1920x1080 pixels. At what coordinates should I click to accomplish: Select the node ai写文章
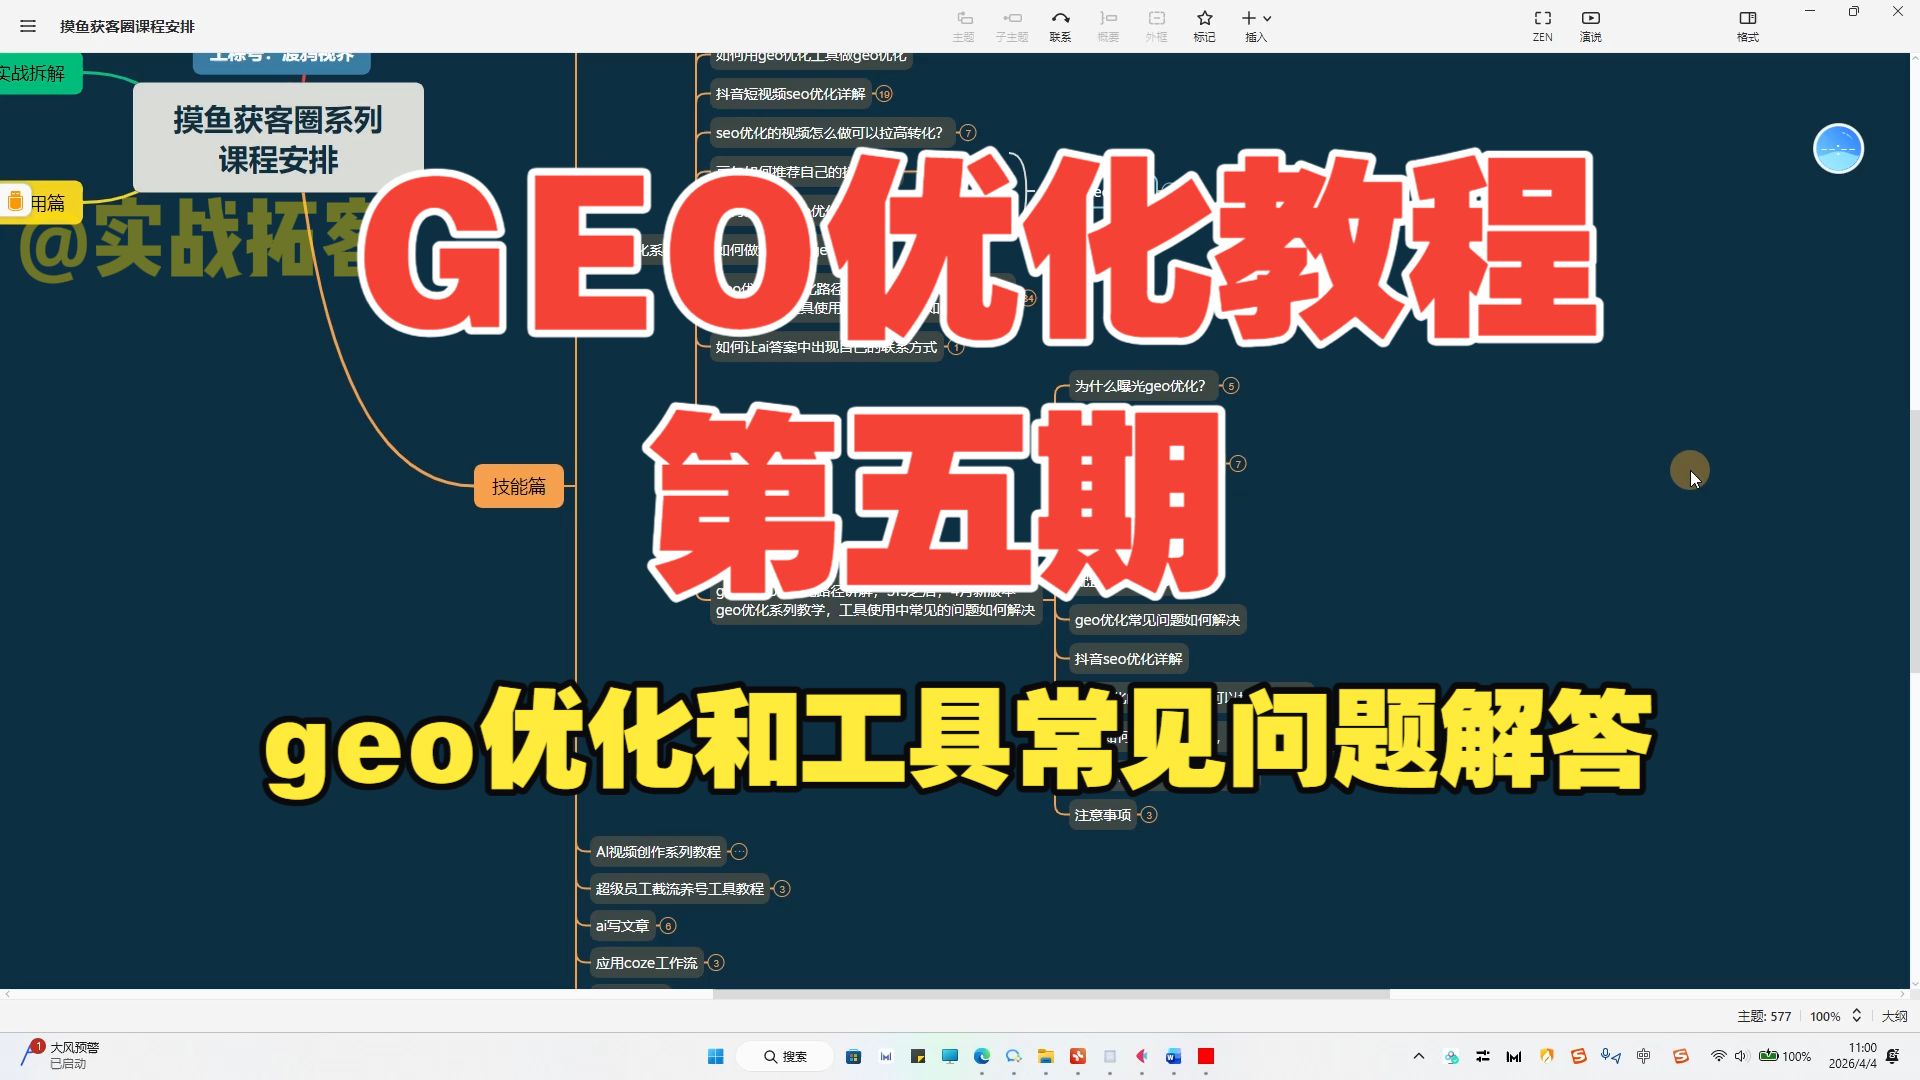click(622, 926)
